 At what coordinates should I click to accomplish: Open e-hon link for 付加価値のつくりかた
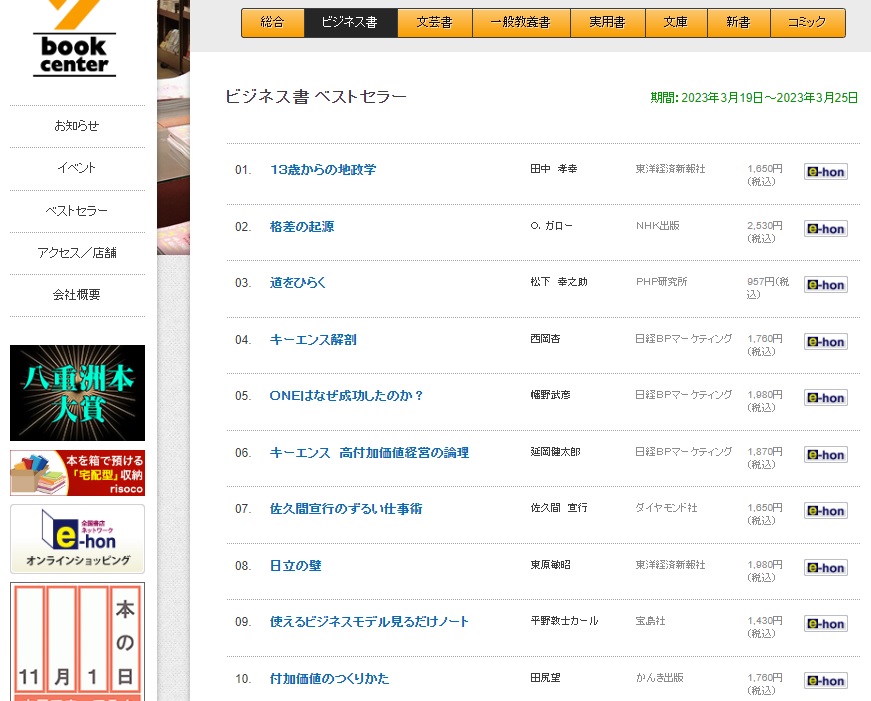coord(825,681)
